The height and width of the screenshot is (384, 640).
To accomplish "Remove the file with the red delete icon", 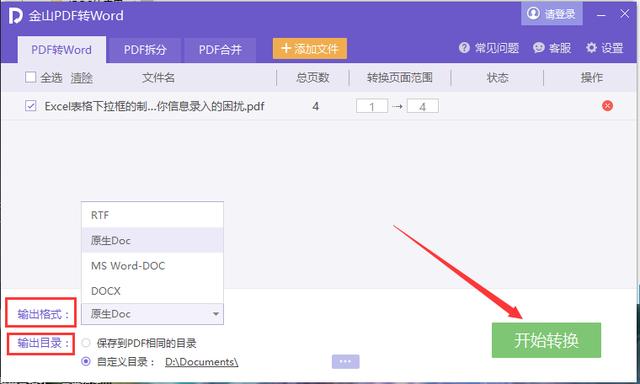I will [607, 106].
